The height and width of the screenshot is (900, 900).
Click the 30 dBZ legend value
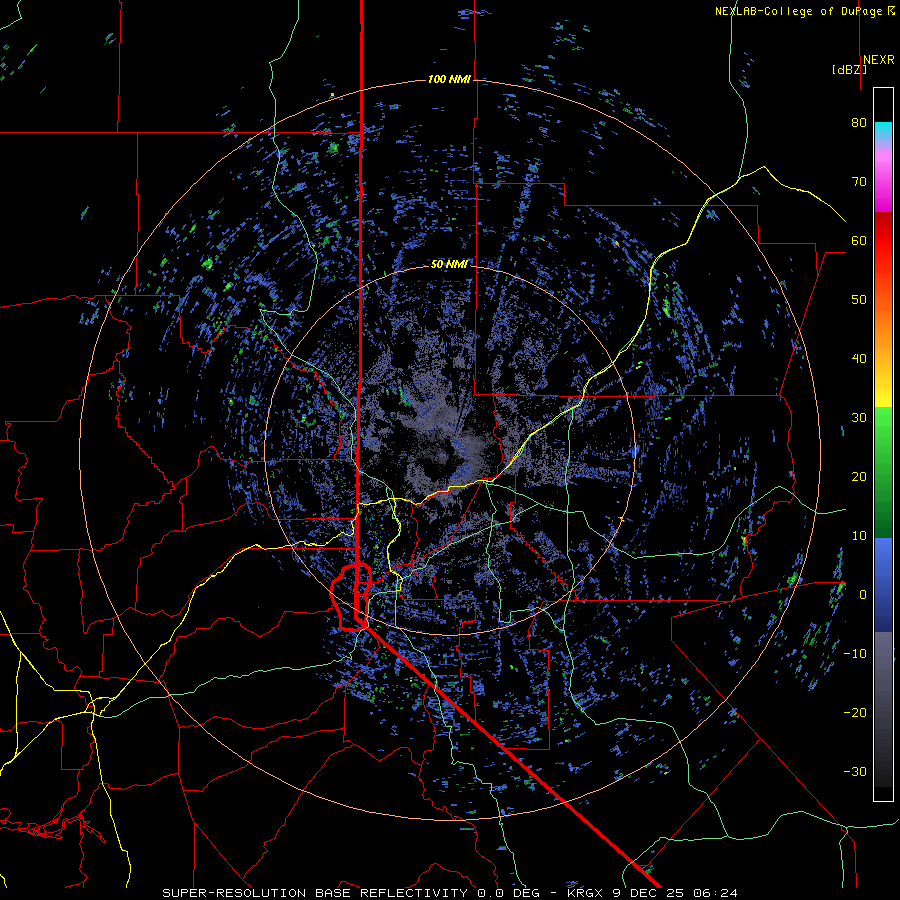click(x=859, y=418)
